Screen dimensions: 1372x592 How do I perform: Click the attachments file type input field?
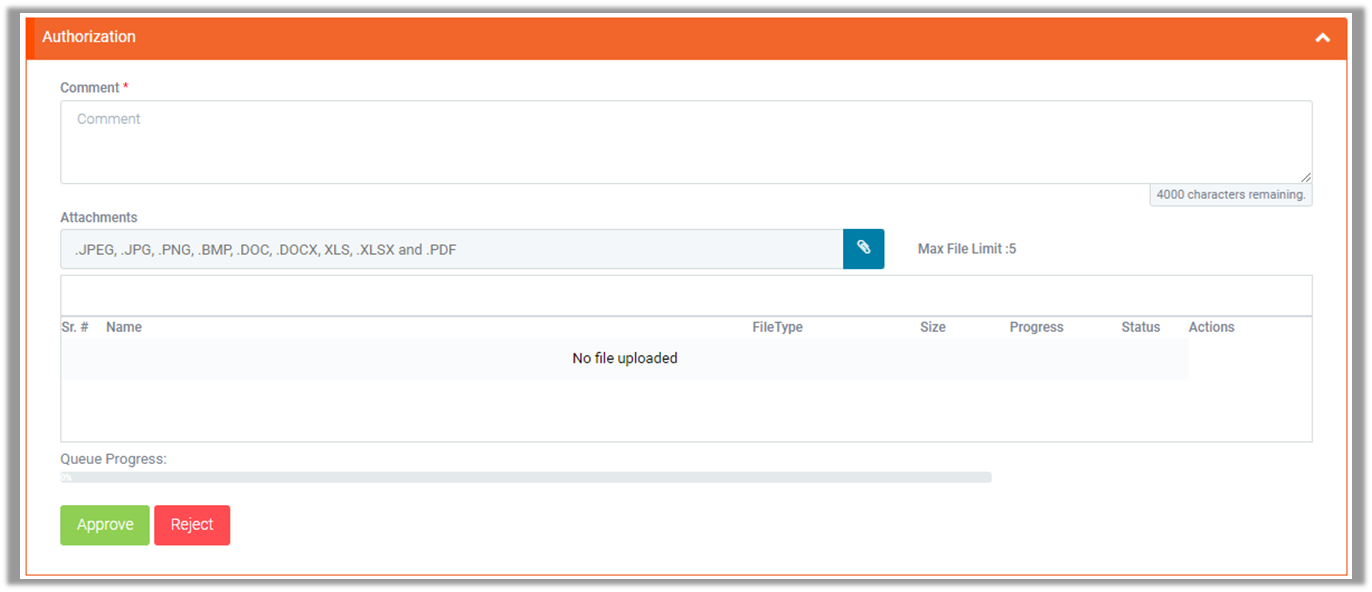[451, 250]
